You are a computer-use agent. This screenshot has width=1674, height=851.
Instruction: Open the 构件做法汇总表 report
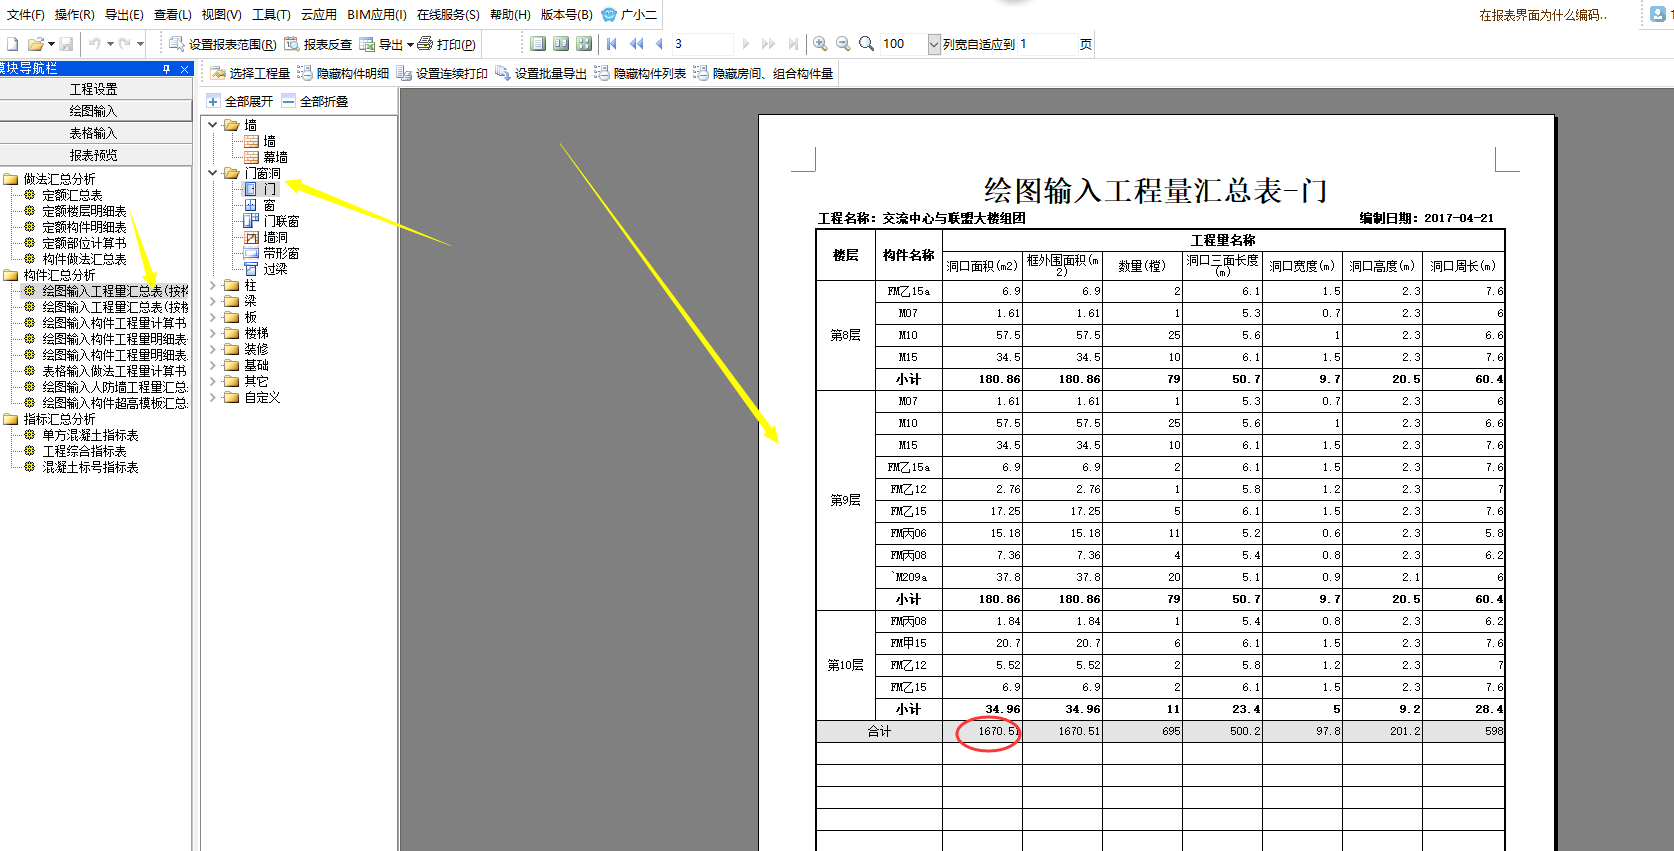84,259
